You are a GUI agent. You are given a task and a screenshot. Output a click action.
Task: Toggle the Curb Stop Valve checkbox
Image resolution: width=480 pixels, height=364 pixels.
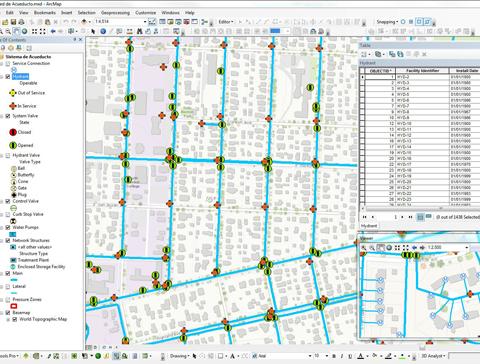(8, 214)
